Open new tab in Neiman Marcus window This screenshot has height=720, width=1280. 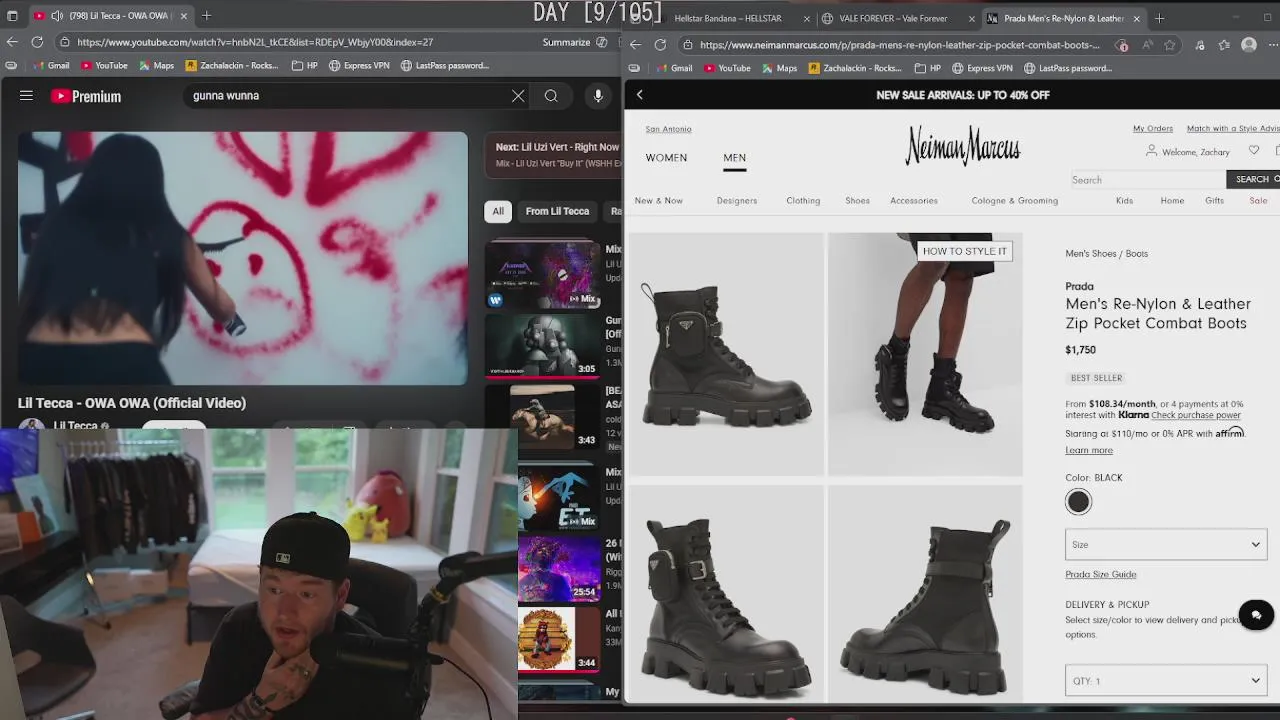click(x=1159, y=18)
